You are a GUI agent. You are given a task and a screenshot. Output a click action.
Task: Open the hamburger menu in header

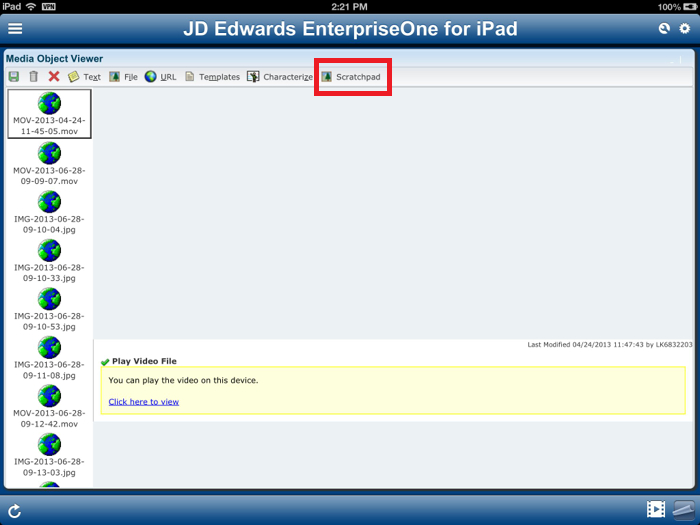tap(15, 29)
